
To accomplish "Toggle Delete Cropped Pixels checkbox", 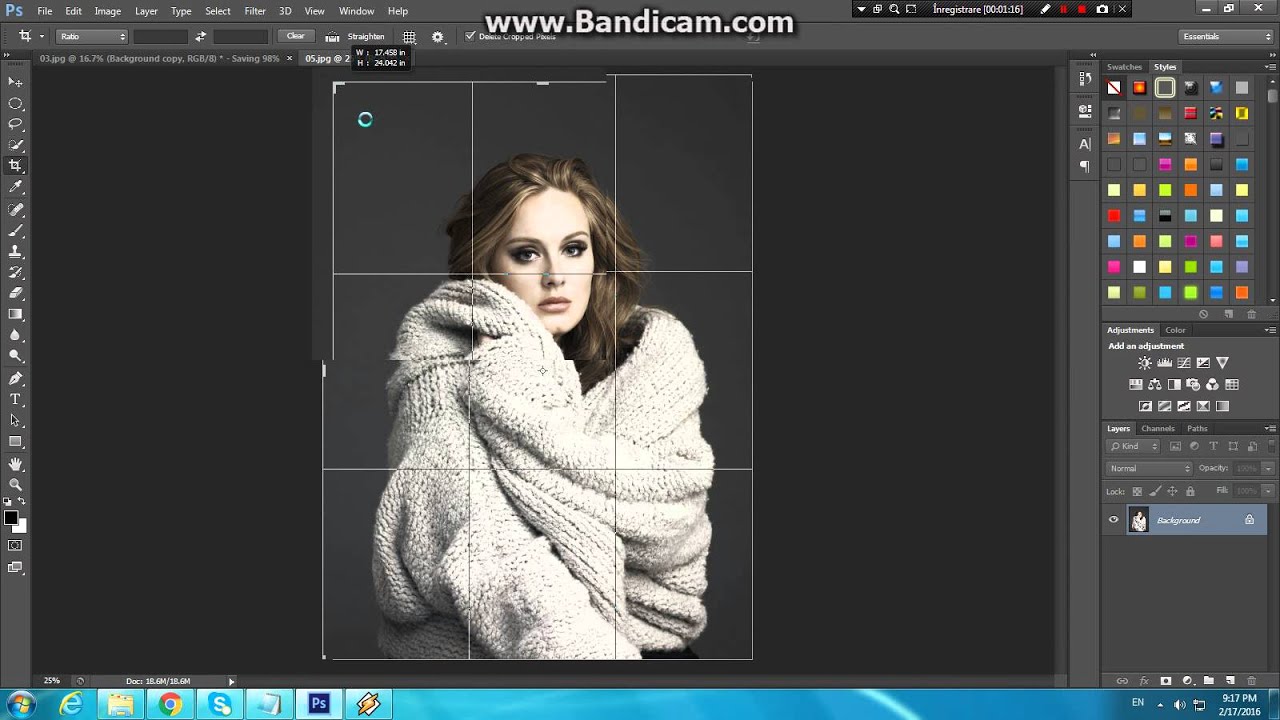I will (470, 36).
